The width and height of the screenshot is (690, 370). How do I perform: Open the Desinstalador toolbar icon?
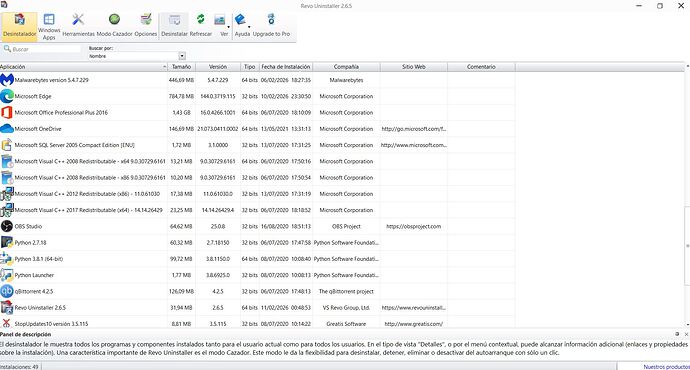click(19, 26)
